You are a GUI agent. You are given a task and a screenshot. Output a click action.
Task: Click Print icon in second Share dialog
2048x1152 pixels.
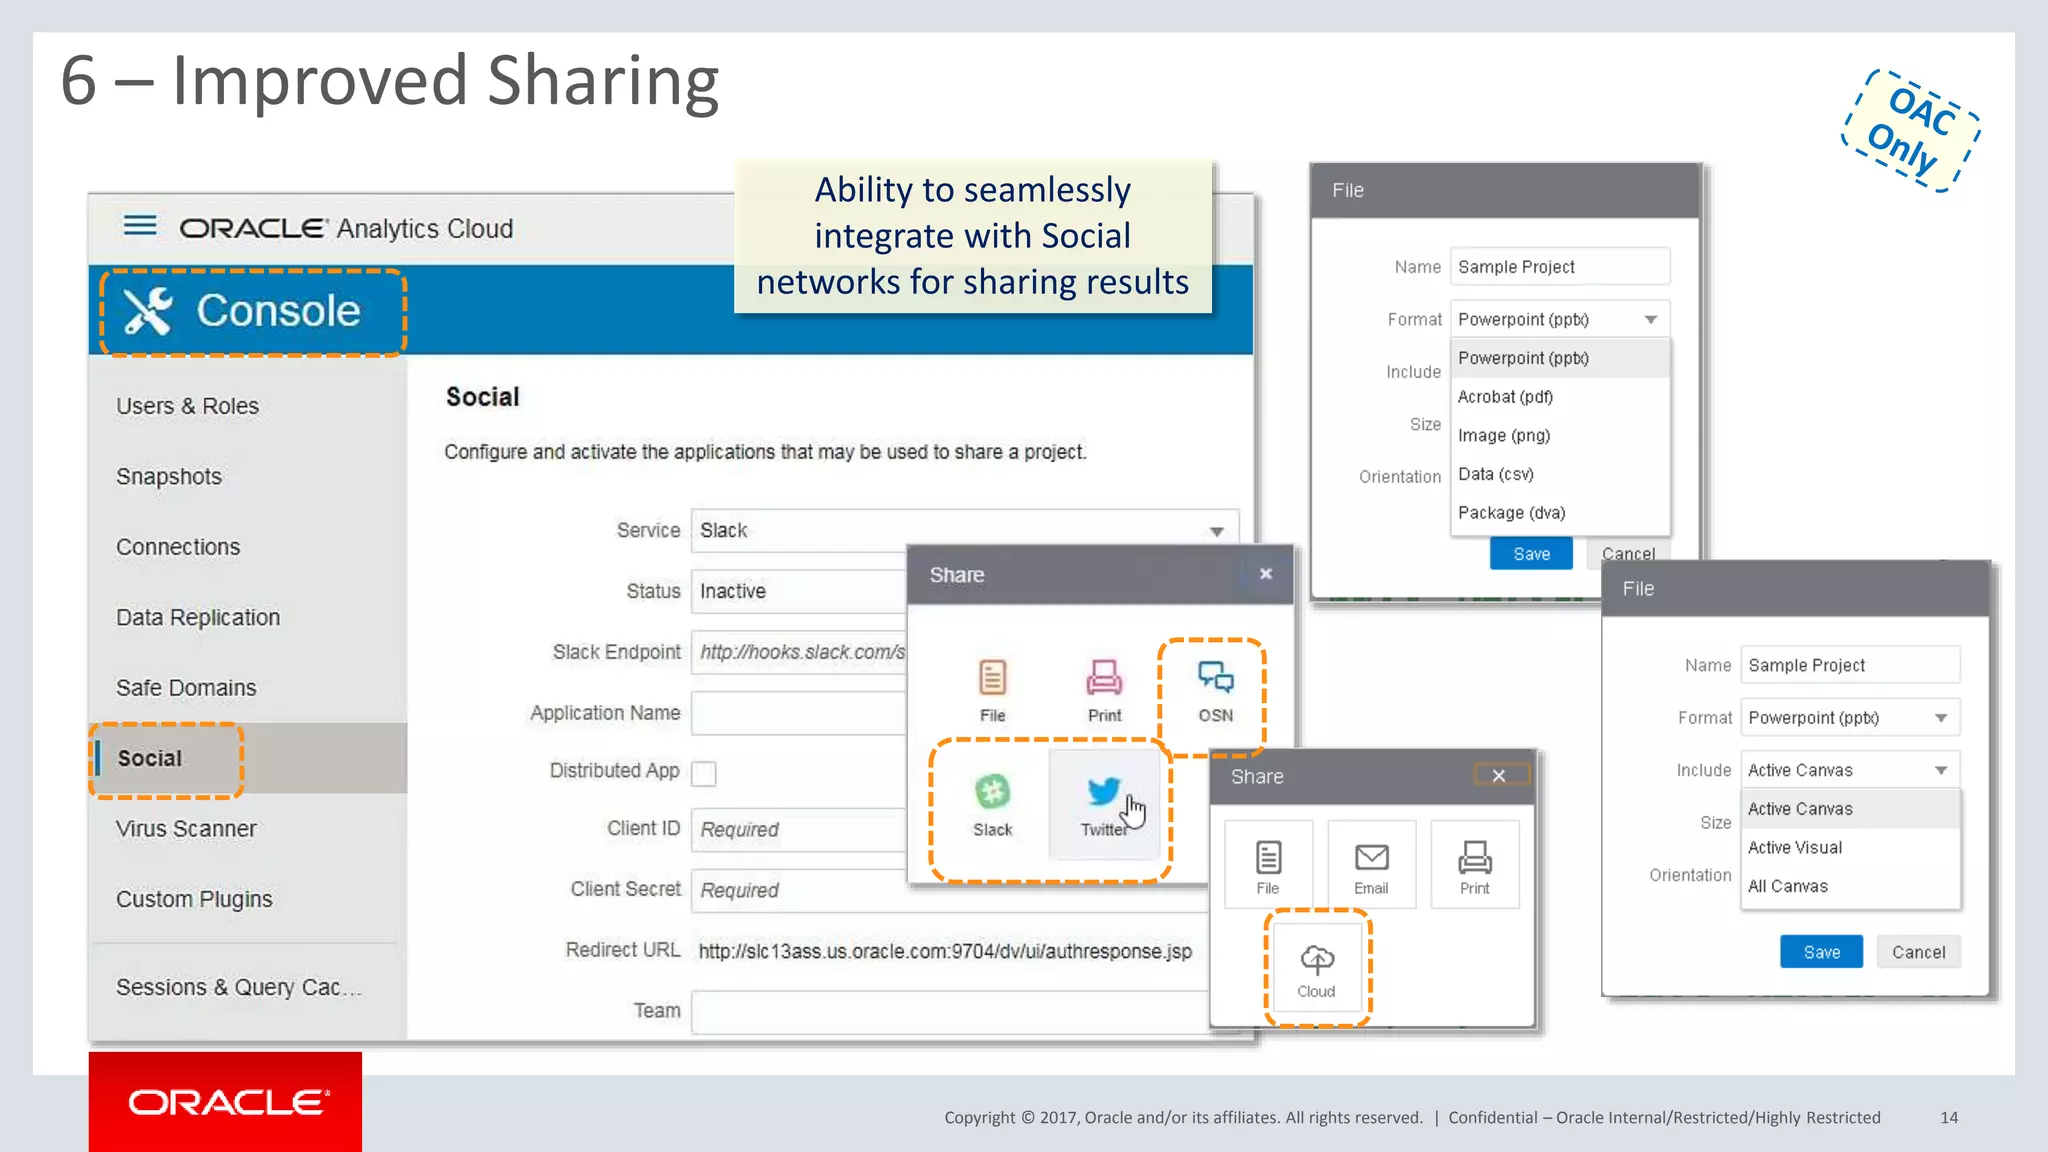(1474, 865)
